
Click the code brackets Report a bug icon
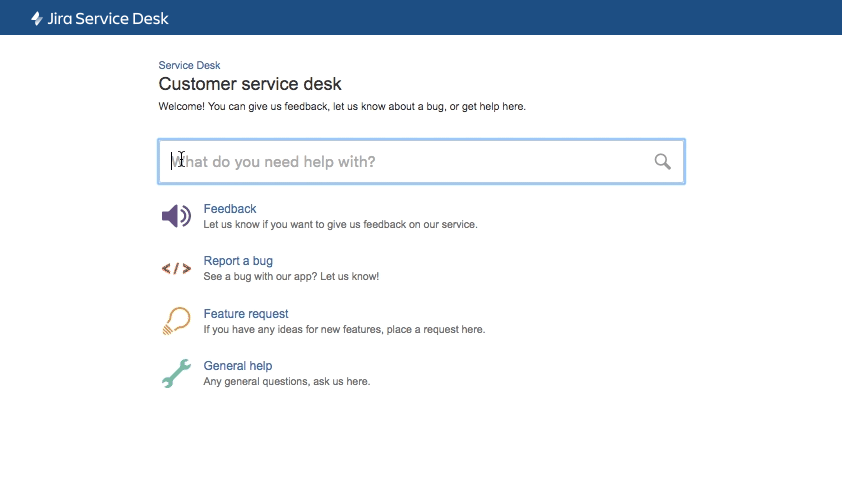coord(176,268)
